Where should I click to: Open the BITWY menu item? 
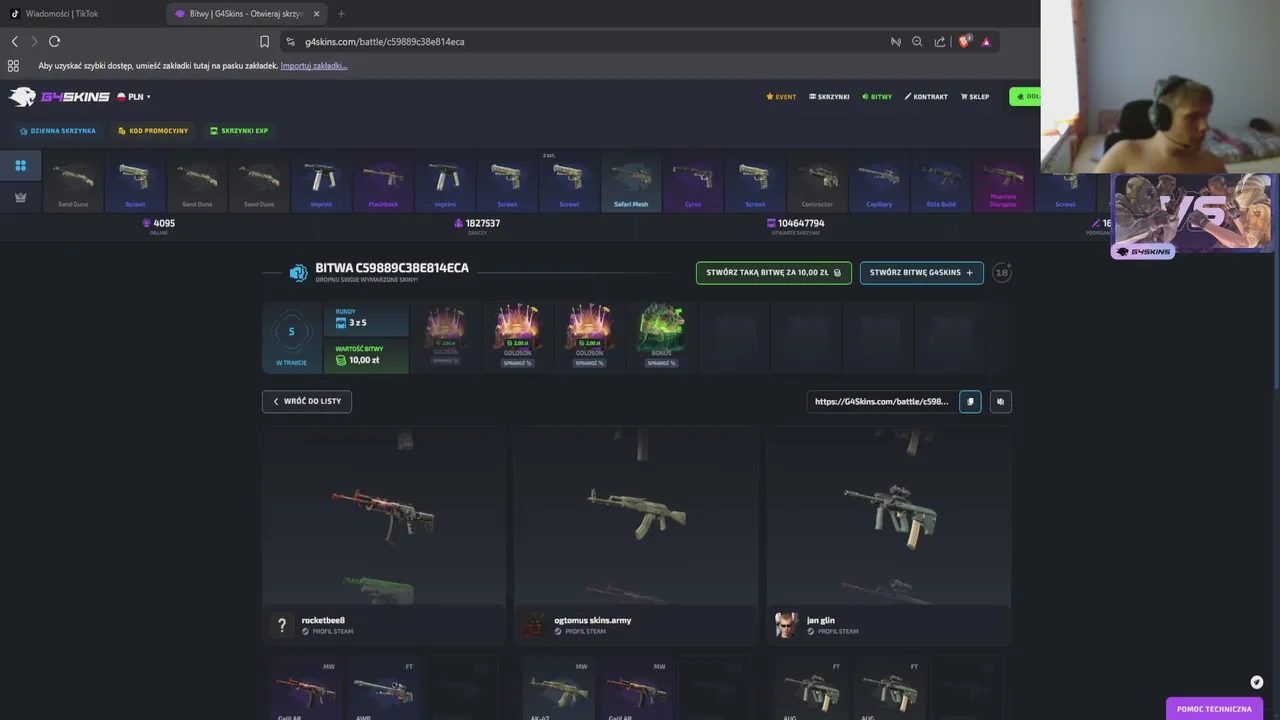click(876, 97)
